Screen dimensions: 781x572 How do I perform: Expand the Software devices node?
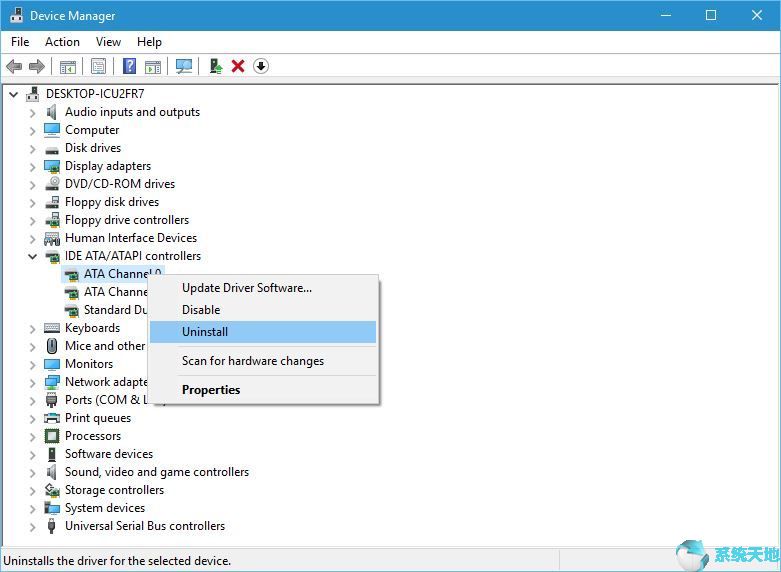32,454
